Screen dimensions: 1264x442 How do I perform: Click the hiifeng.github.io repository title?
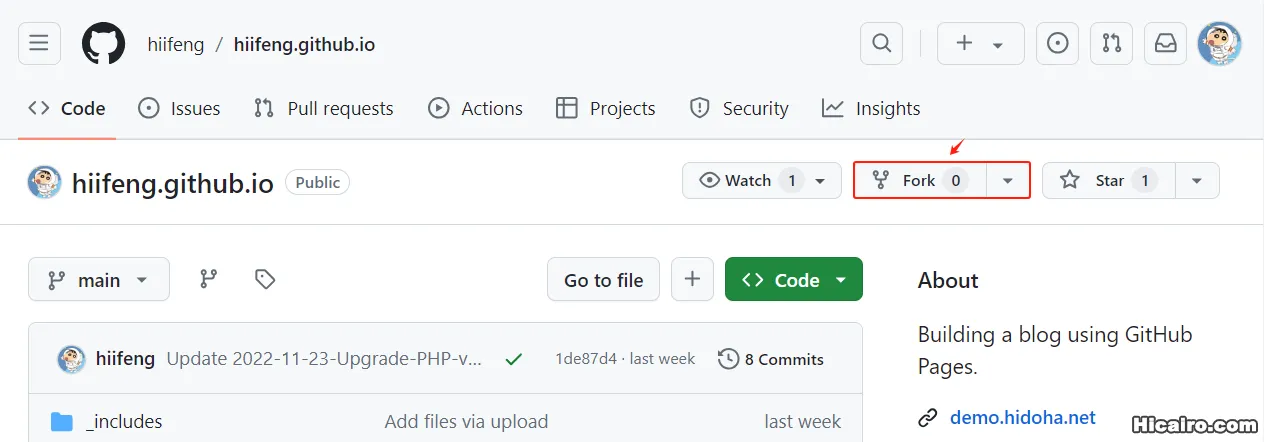click(x=173, y=183)
